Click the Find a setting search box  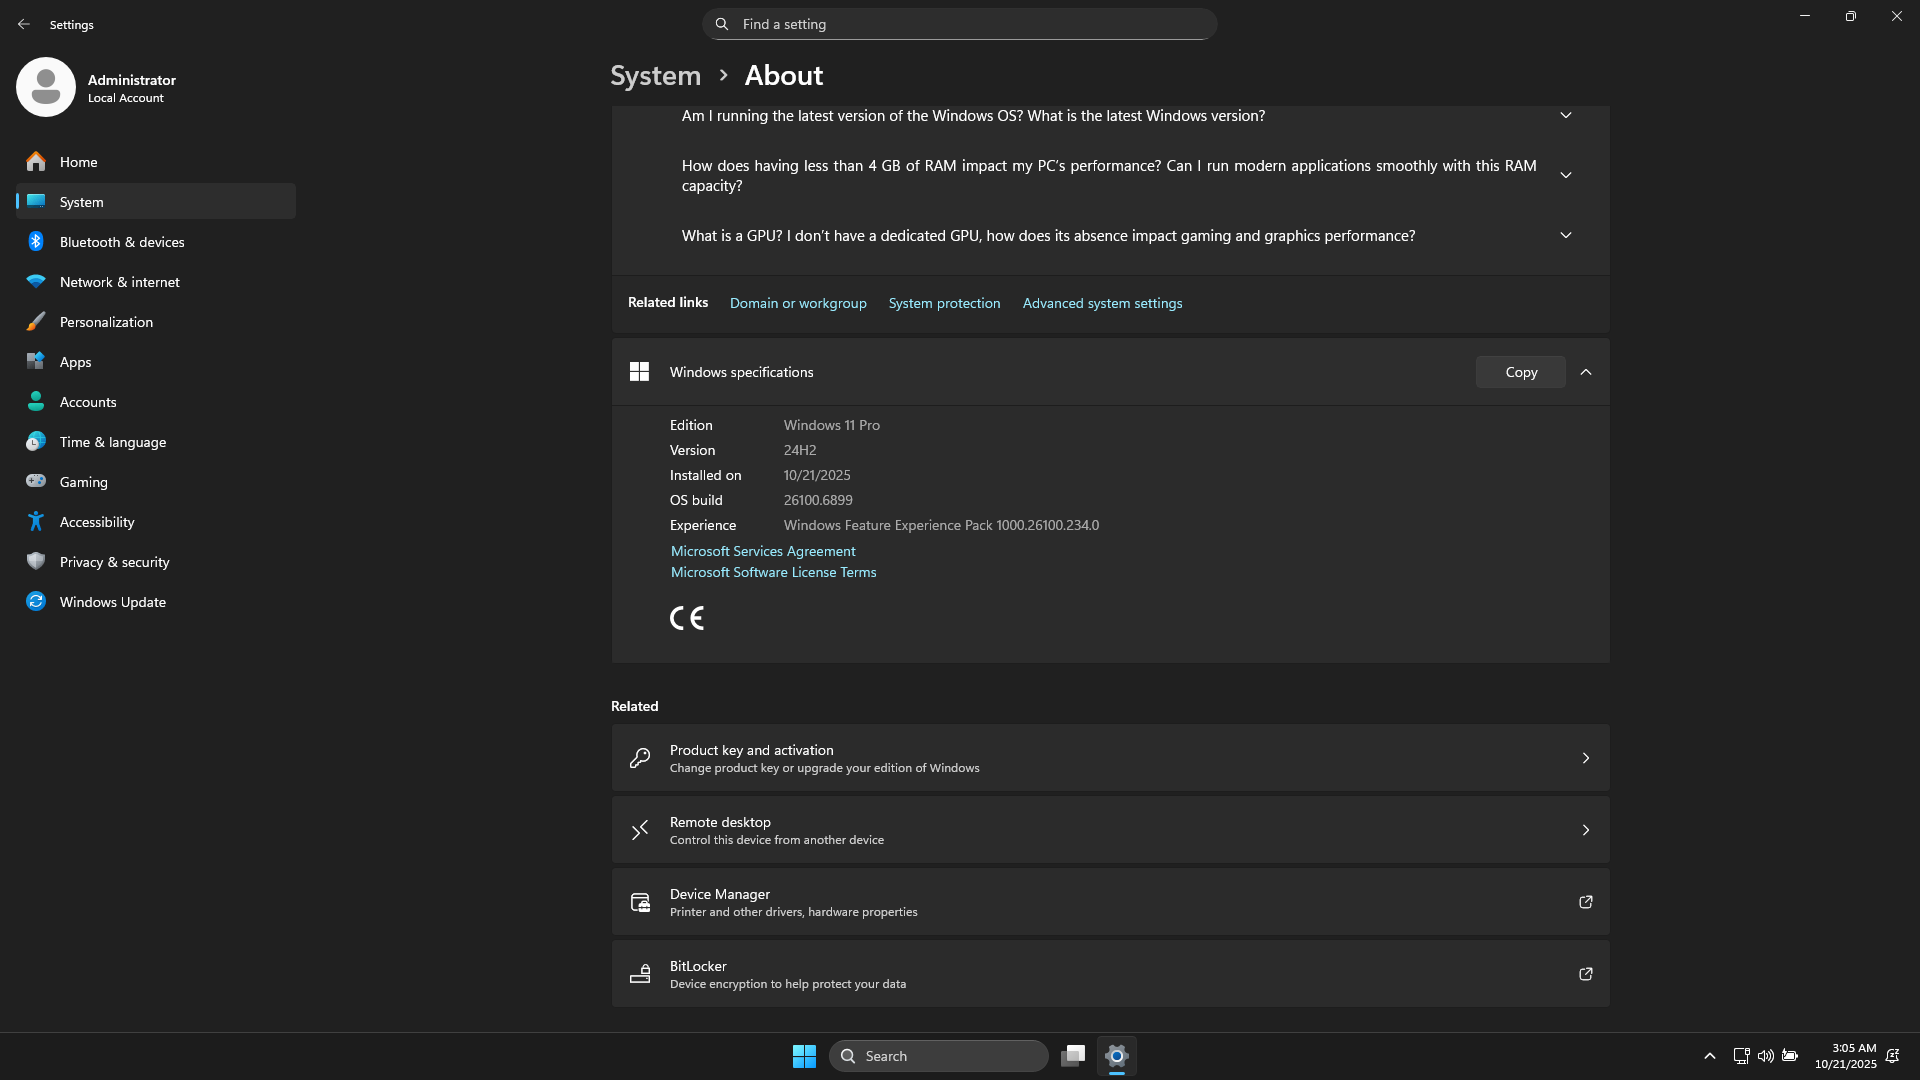coord(960,24)
